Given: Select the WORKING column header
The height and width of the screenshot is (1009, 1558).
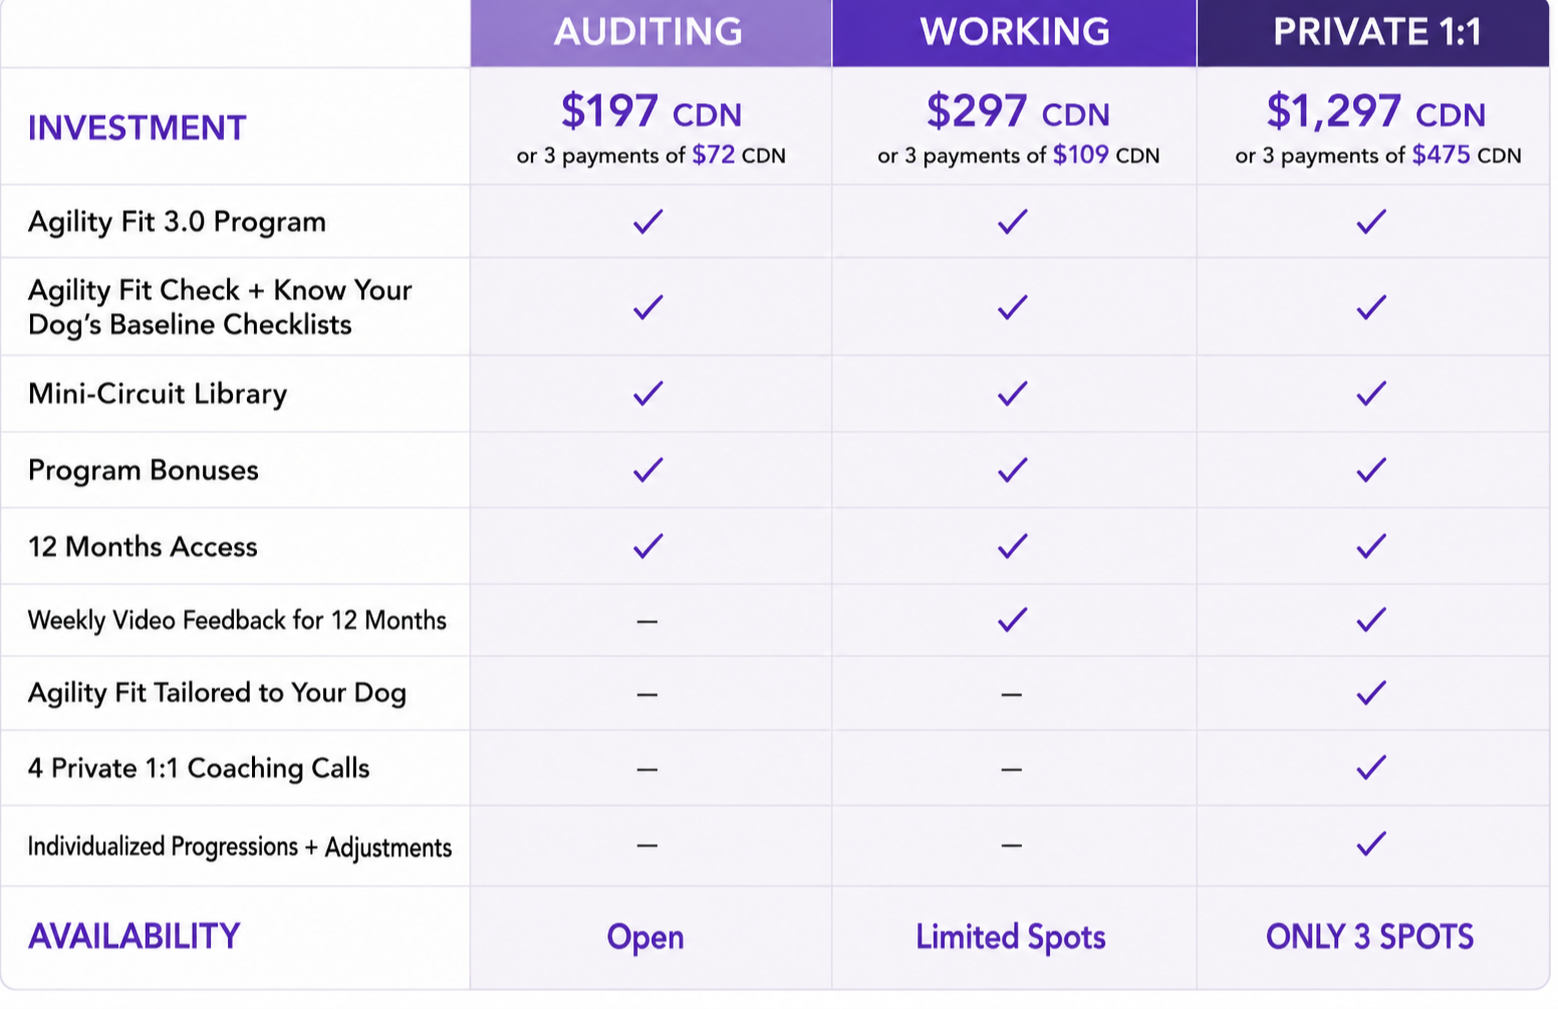Looking at the screenshot, I should tap(1014, 32).
